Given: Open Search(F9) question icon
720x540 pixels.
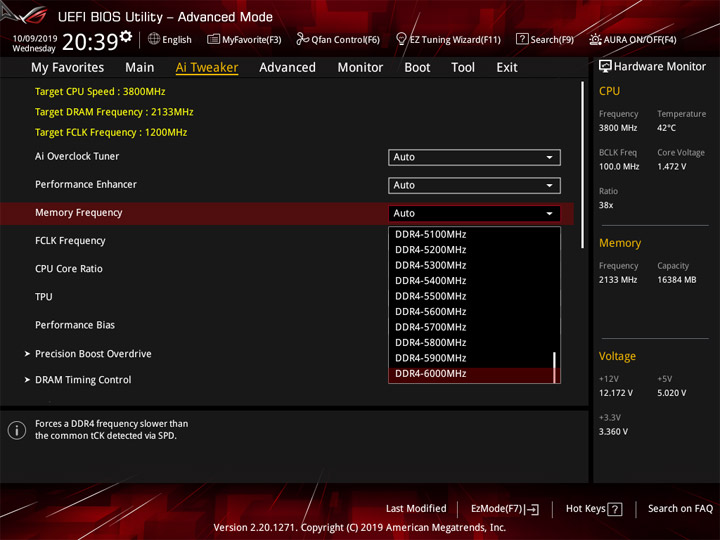Looking at the screenshot, I should (x=522, y=39).
